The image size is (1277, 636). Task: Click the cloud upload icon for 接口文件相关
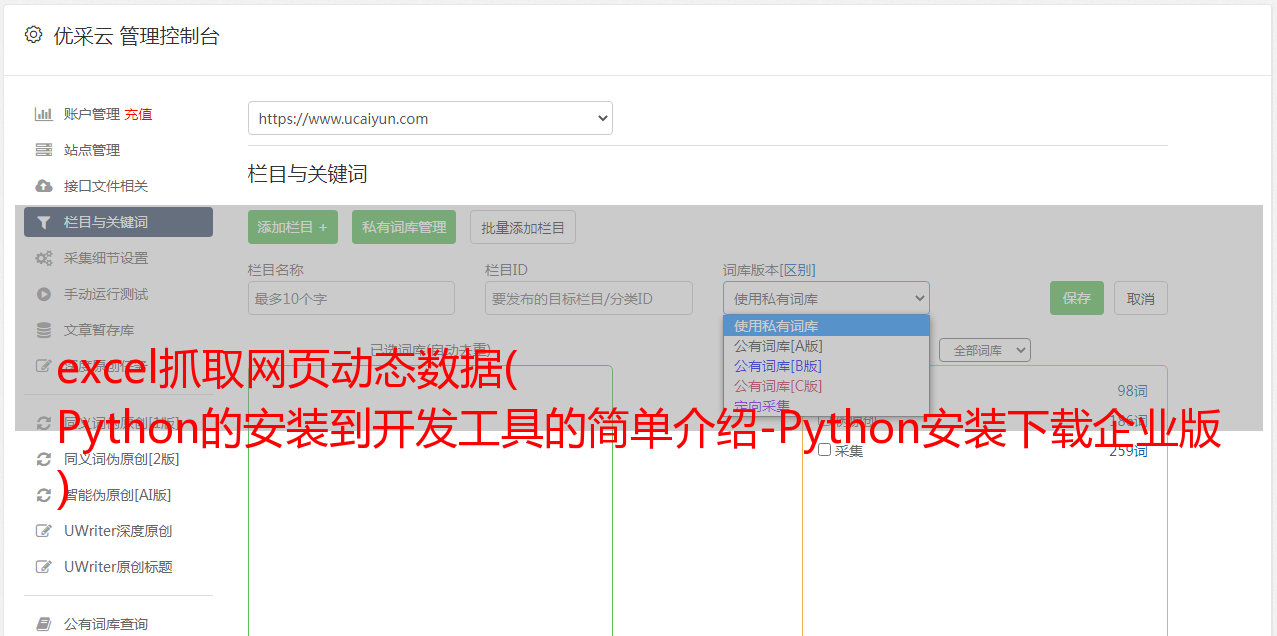tap(43, 186)
